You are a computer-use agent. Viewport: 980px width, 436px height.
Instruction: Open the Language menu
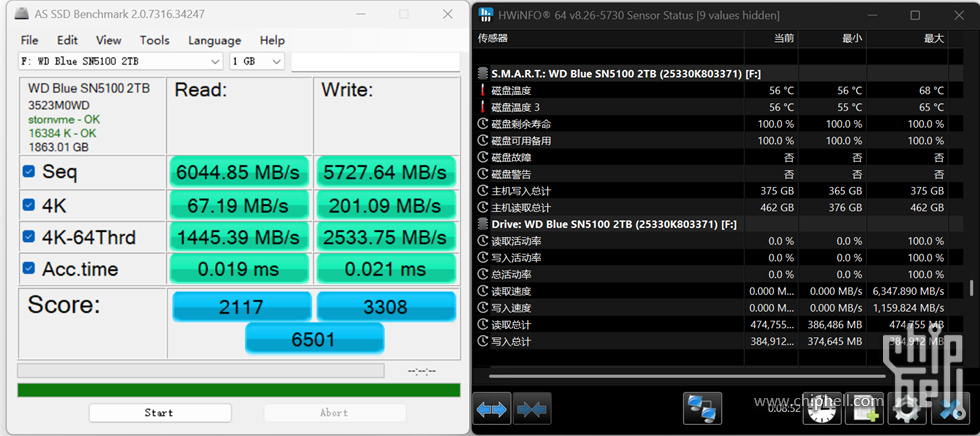[x=214, y=40]
